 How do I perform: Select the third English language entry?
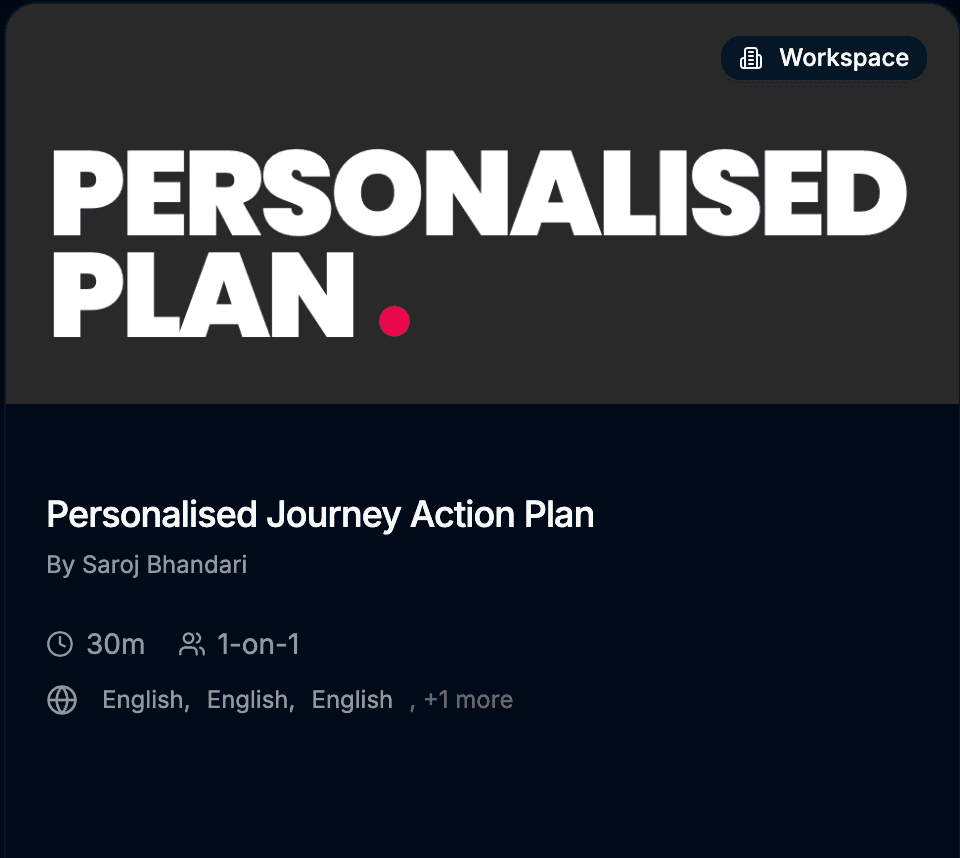pos(352,700)
